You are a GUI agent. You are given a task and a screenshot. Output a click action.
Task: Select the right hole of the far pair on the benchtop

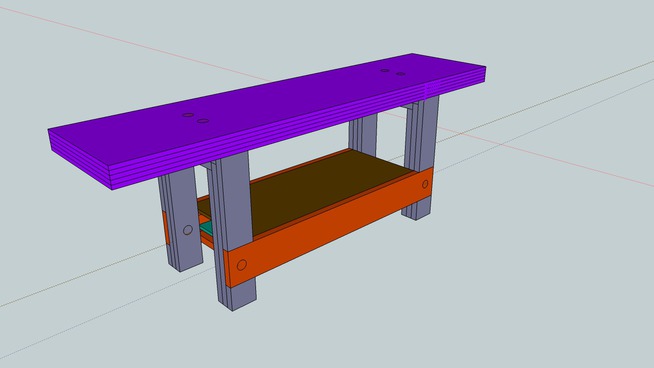[x=400, y=74]
